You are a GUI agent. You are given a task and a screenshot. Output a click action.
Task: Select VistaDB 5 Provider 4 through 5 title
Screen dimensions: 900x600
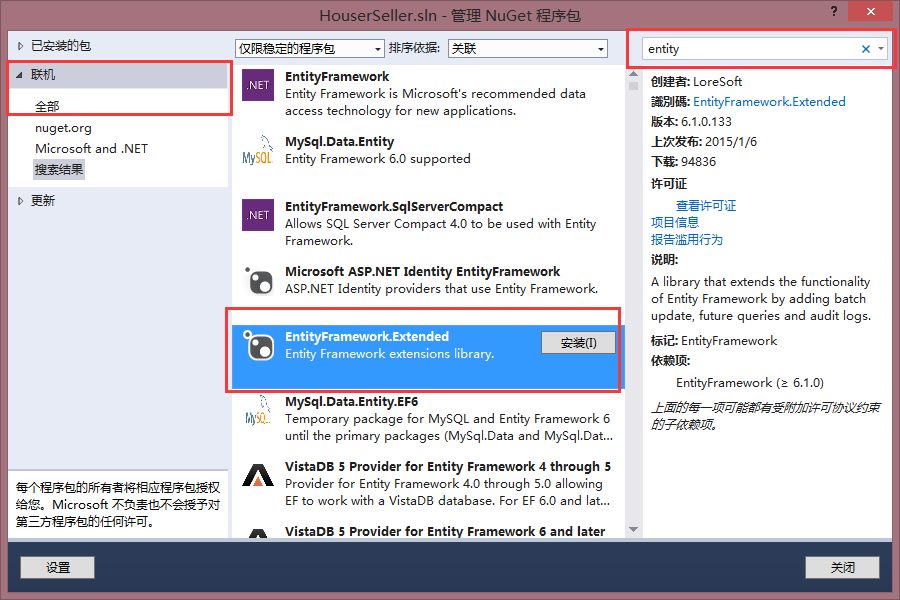448,467
